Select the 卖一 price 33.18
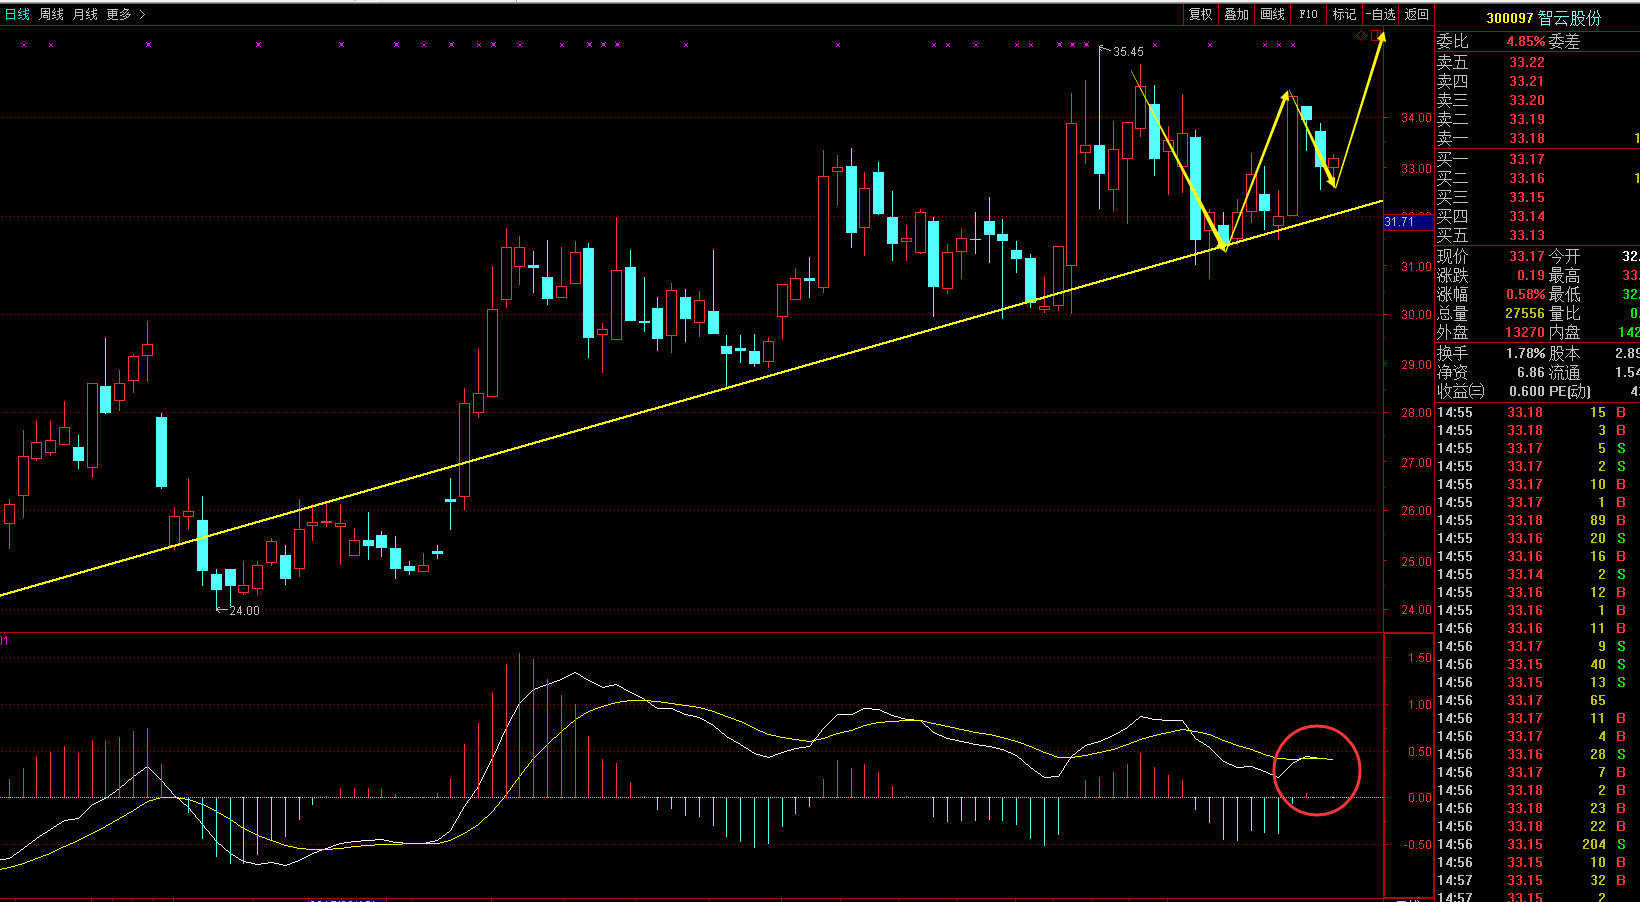This screenshot has width=1640, height=902. point(1527,138)
